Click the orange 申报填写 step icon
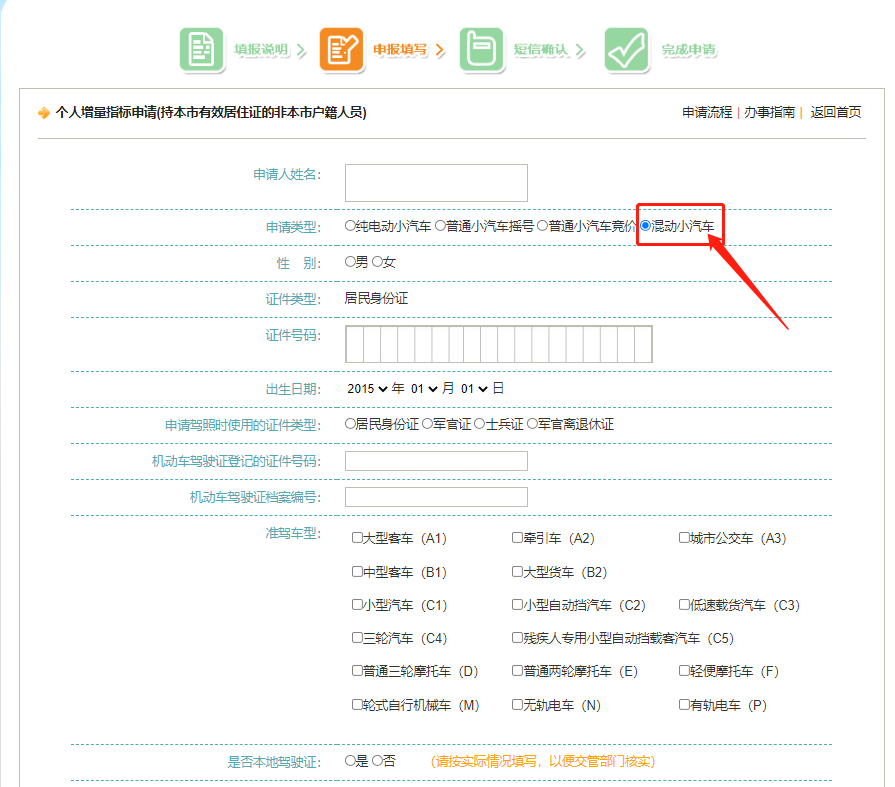The width and height of the screenshot is (895, 787). point(342,48)
